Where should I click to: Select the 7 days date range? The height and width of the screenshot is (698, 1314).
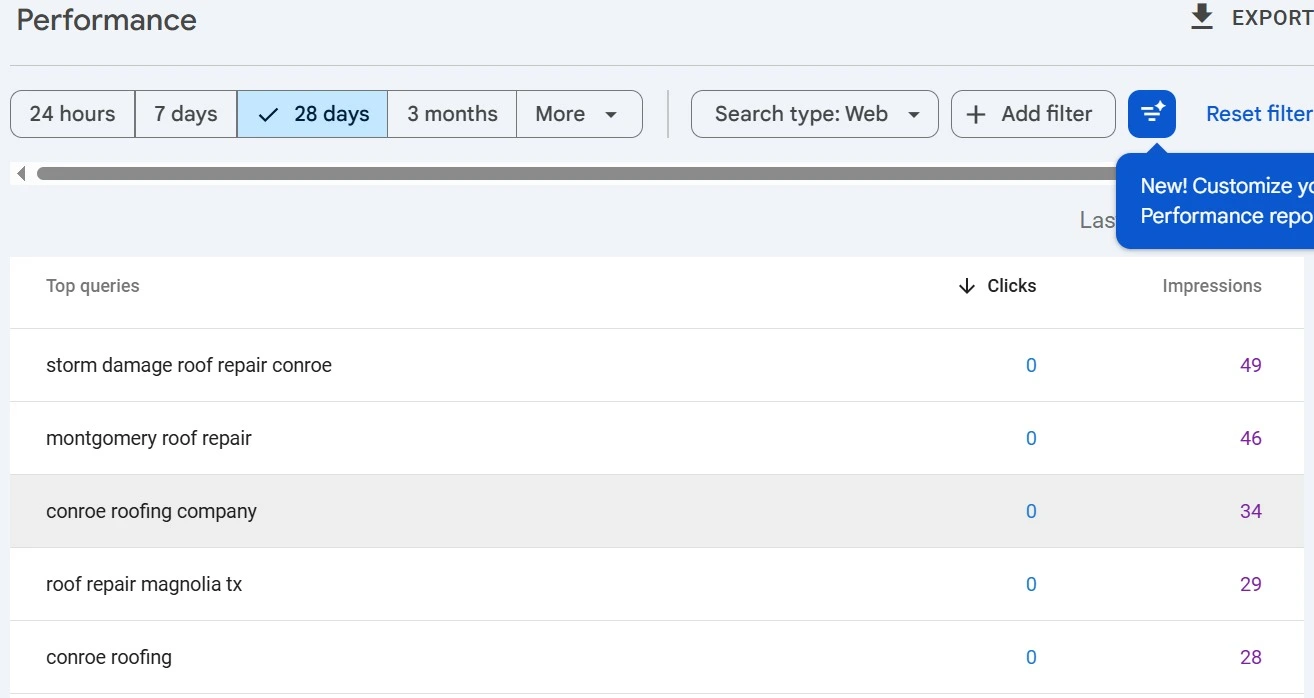186,114
